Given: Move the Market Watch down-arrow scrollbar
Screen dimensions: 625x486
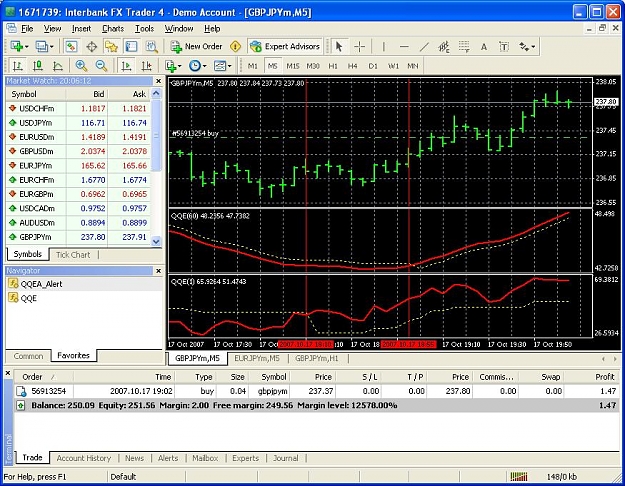Looking at the screenshot, I should click(156, 241).
